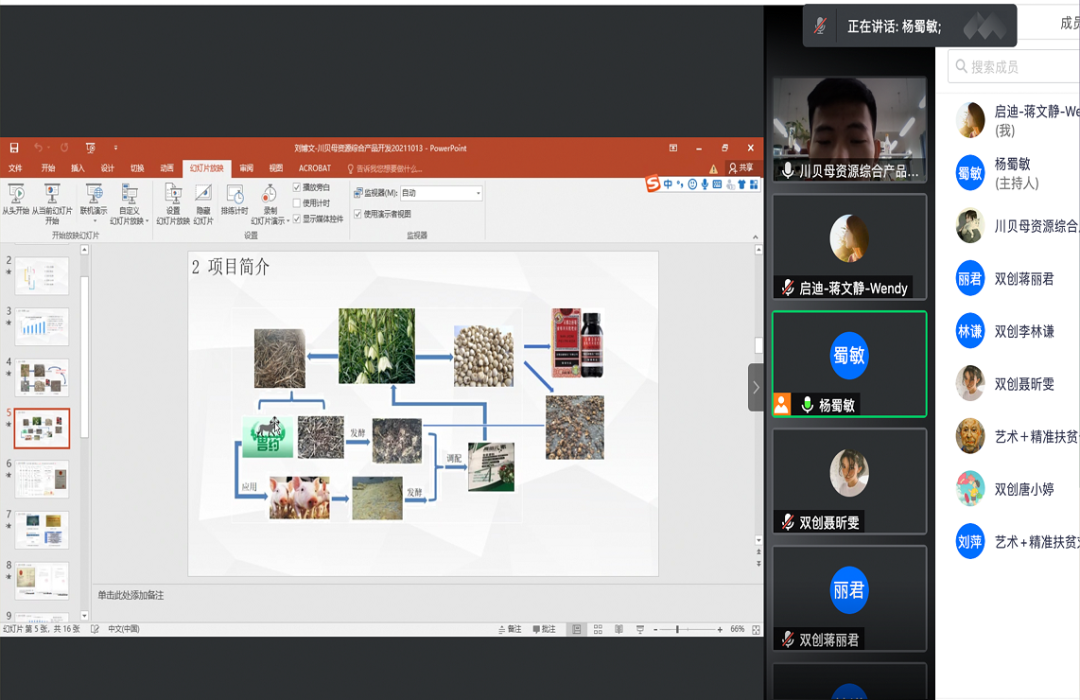1080x700 pixels.
Task: Select slide 6 thumbnail
Action: [42, 479]
